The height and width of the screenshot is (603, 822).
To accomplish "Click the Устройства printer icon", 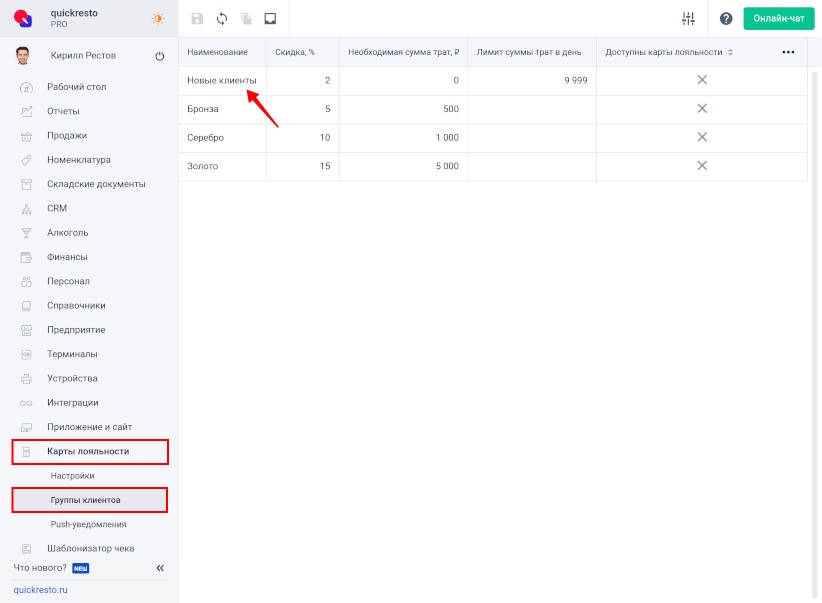I will tap(26, 379).
